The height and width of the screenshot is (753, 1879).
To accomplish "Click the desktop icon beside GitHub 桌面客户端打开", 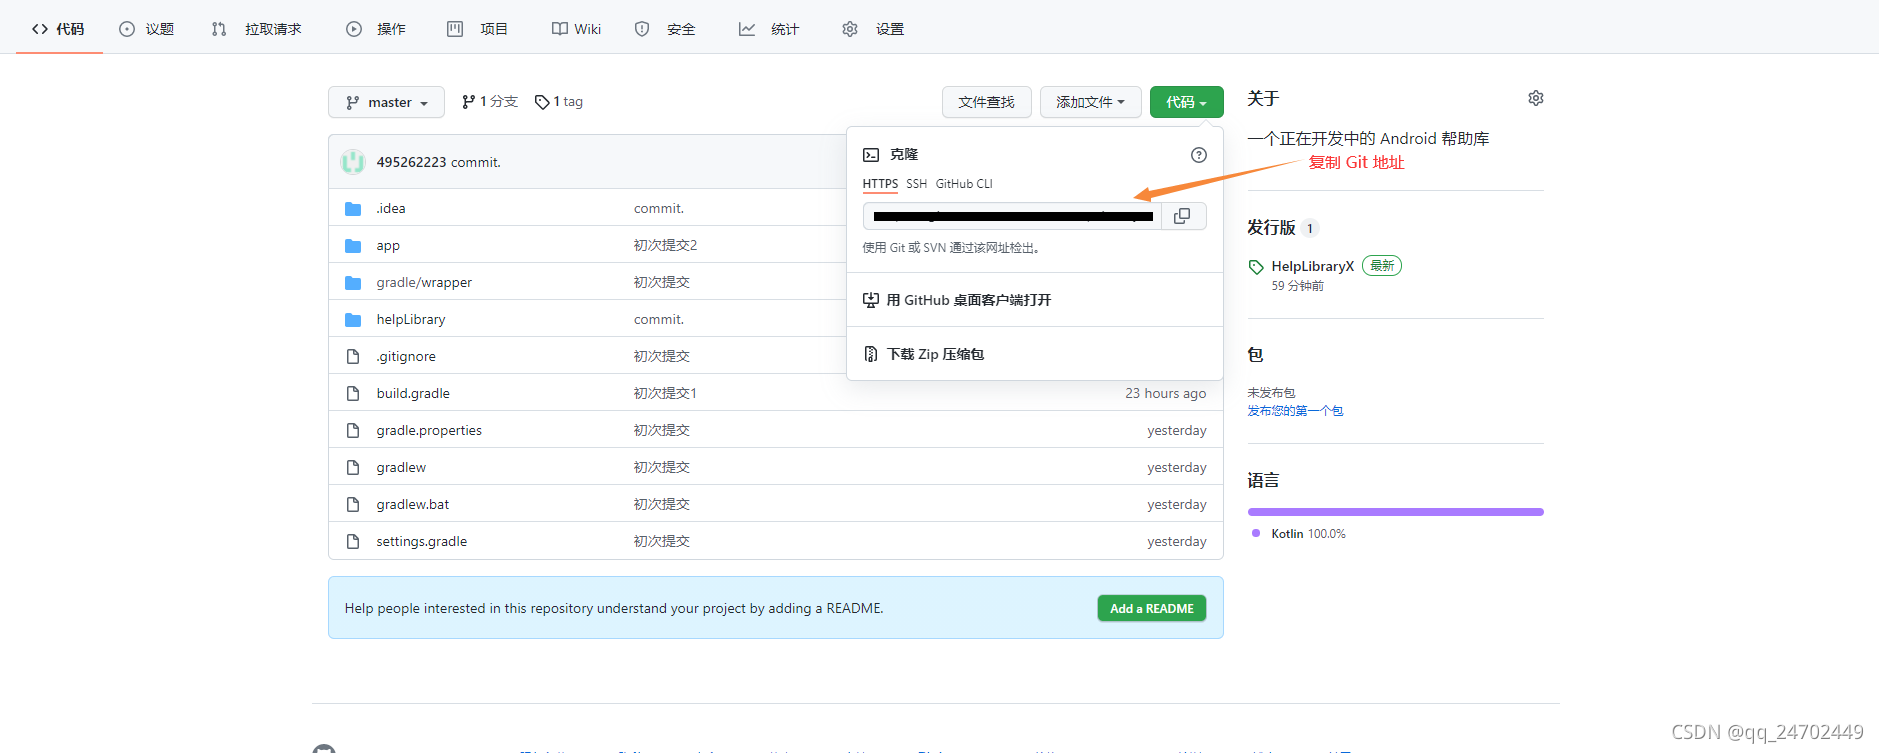I will pyautogui.click(x=871, y=300).
